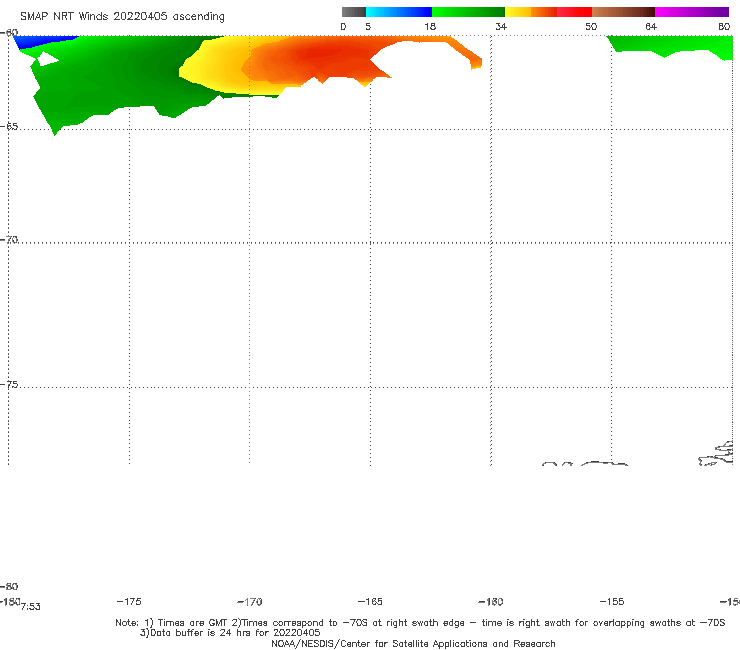Screen dimensions: 740x650
Task: Click the latitude label "-70"
Action: tap(9, 240)
